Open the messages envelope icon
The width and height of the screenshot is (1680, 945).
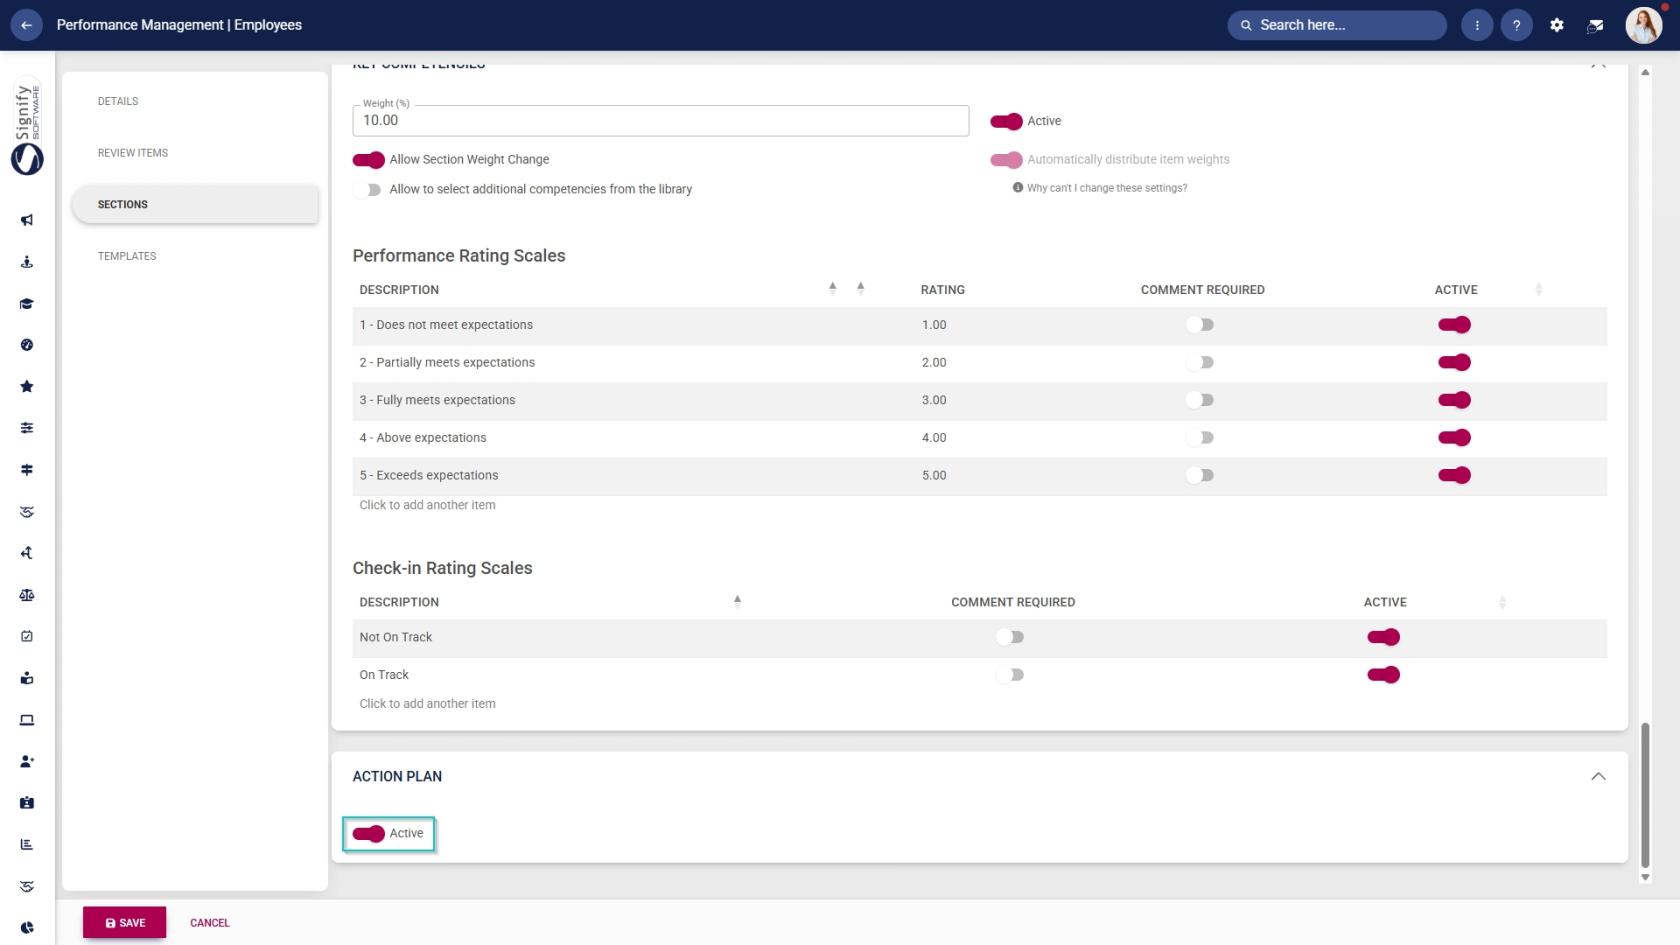click(1595, 25)
